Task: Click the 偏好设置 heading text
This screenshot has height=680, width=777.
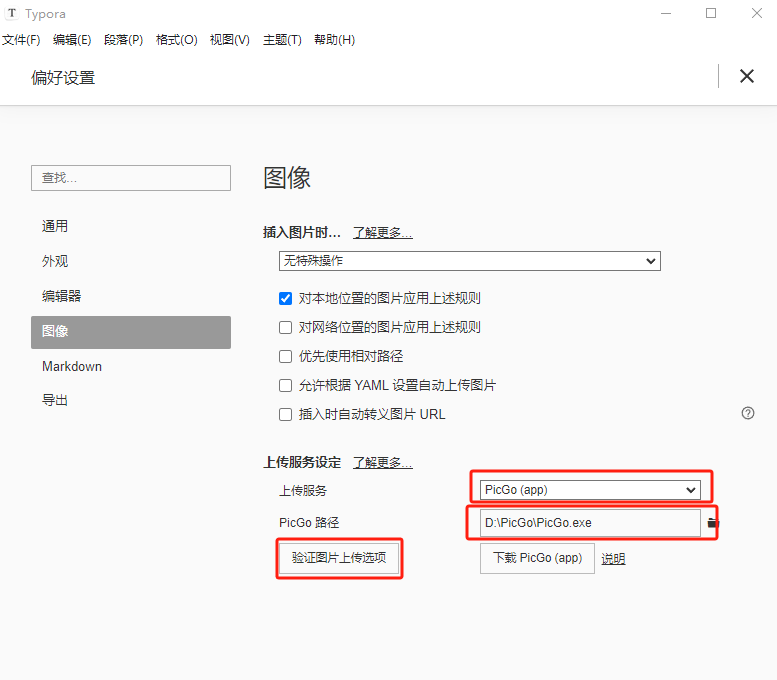Action: pos(63,78)
